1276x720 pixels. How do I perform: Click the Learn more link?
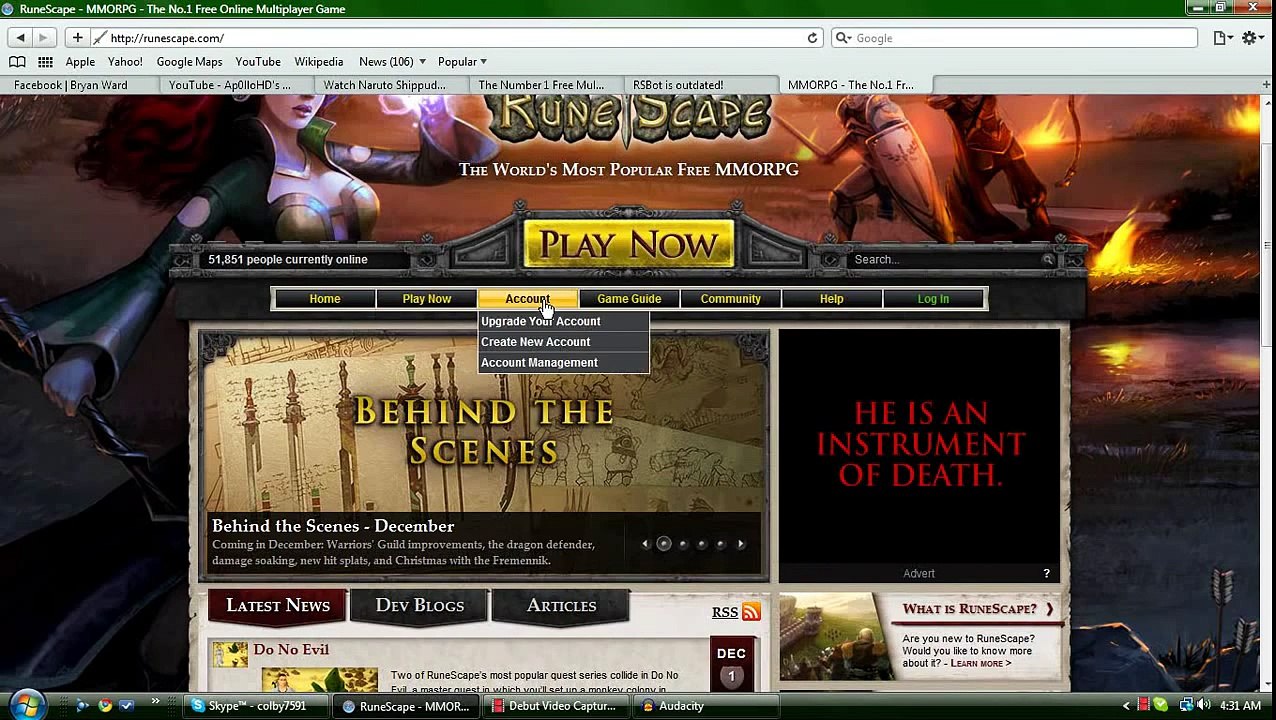coord(981,663)
